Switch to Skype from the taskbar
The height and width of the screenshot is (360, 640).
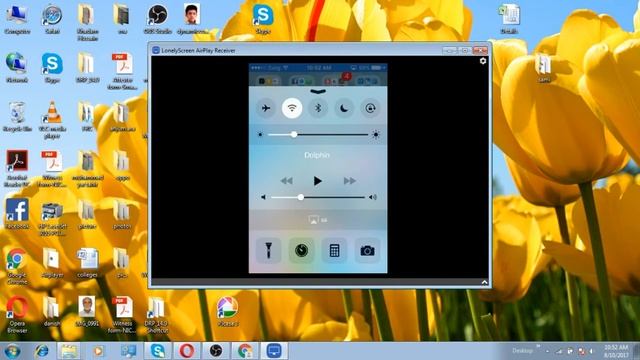click(x=157, y=351)
